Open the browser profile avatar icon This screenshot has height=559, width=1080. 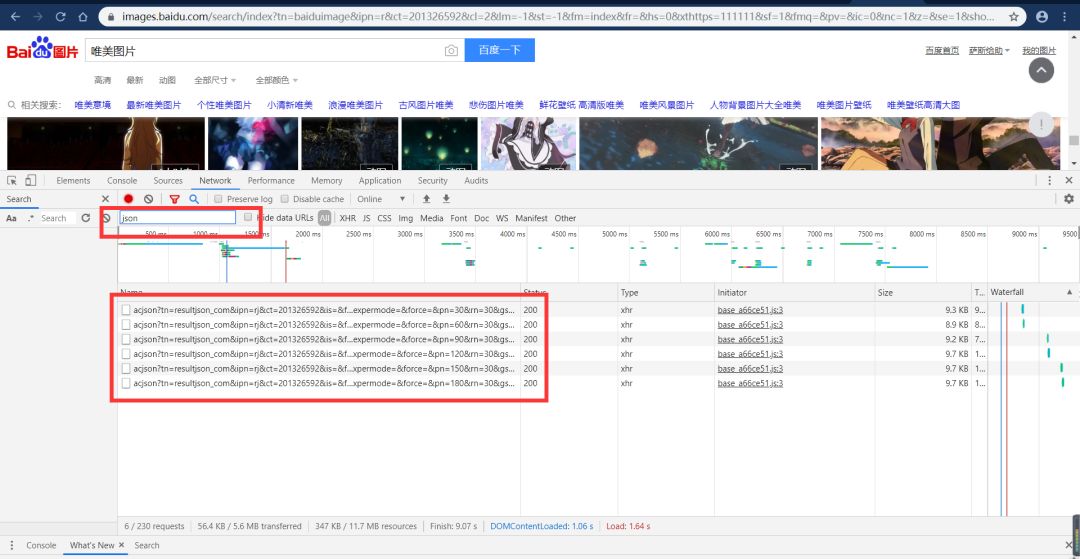tap(1042, 16)
